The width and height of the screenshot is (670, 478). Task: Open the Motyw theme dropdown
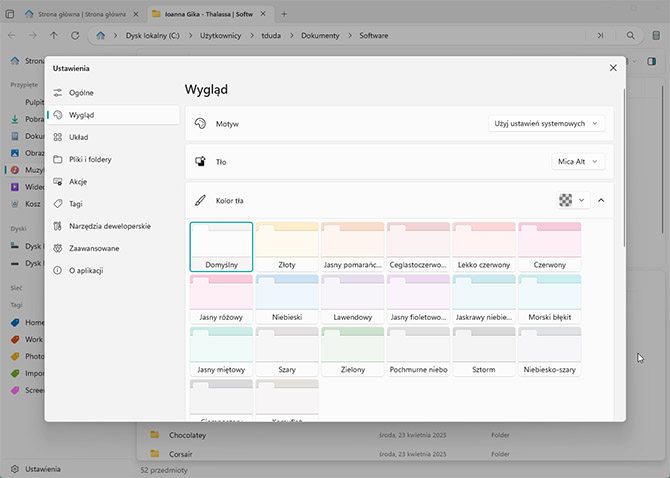(x=547, y=123)
